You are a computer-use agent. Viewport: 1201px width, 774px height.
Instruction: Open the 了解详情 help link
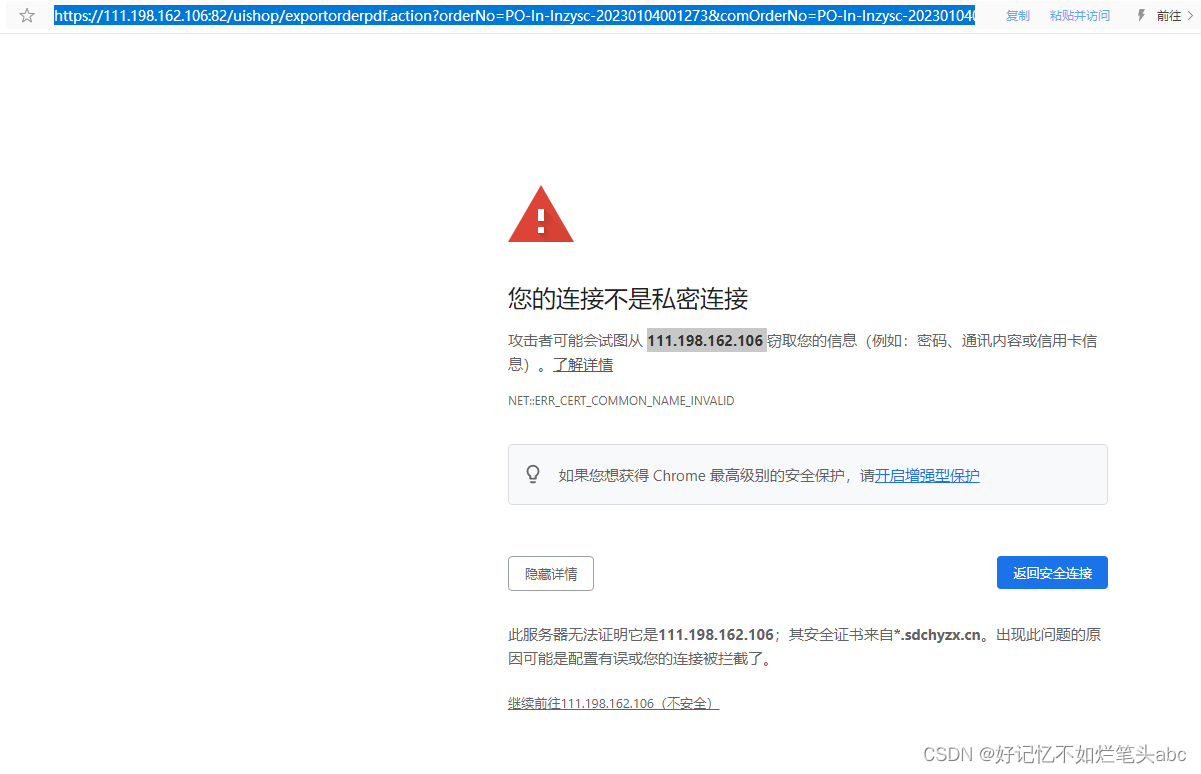click(x=583, y=364)
